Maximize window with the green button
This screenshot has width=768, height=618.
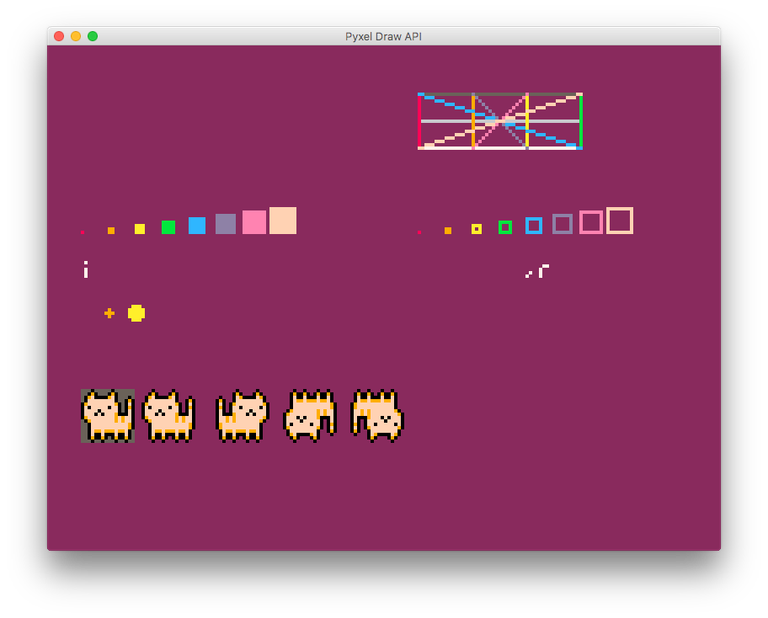point(93,36)
